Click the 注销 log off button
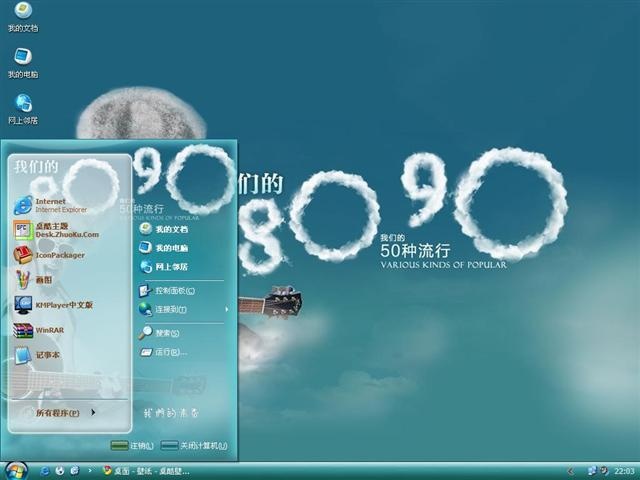Screen dimensions: 640x480 (x=132, y=446)
